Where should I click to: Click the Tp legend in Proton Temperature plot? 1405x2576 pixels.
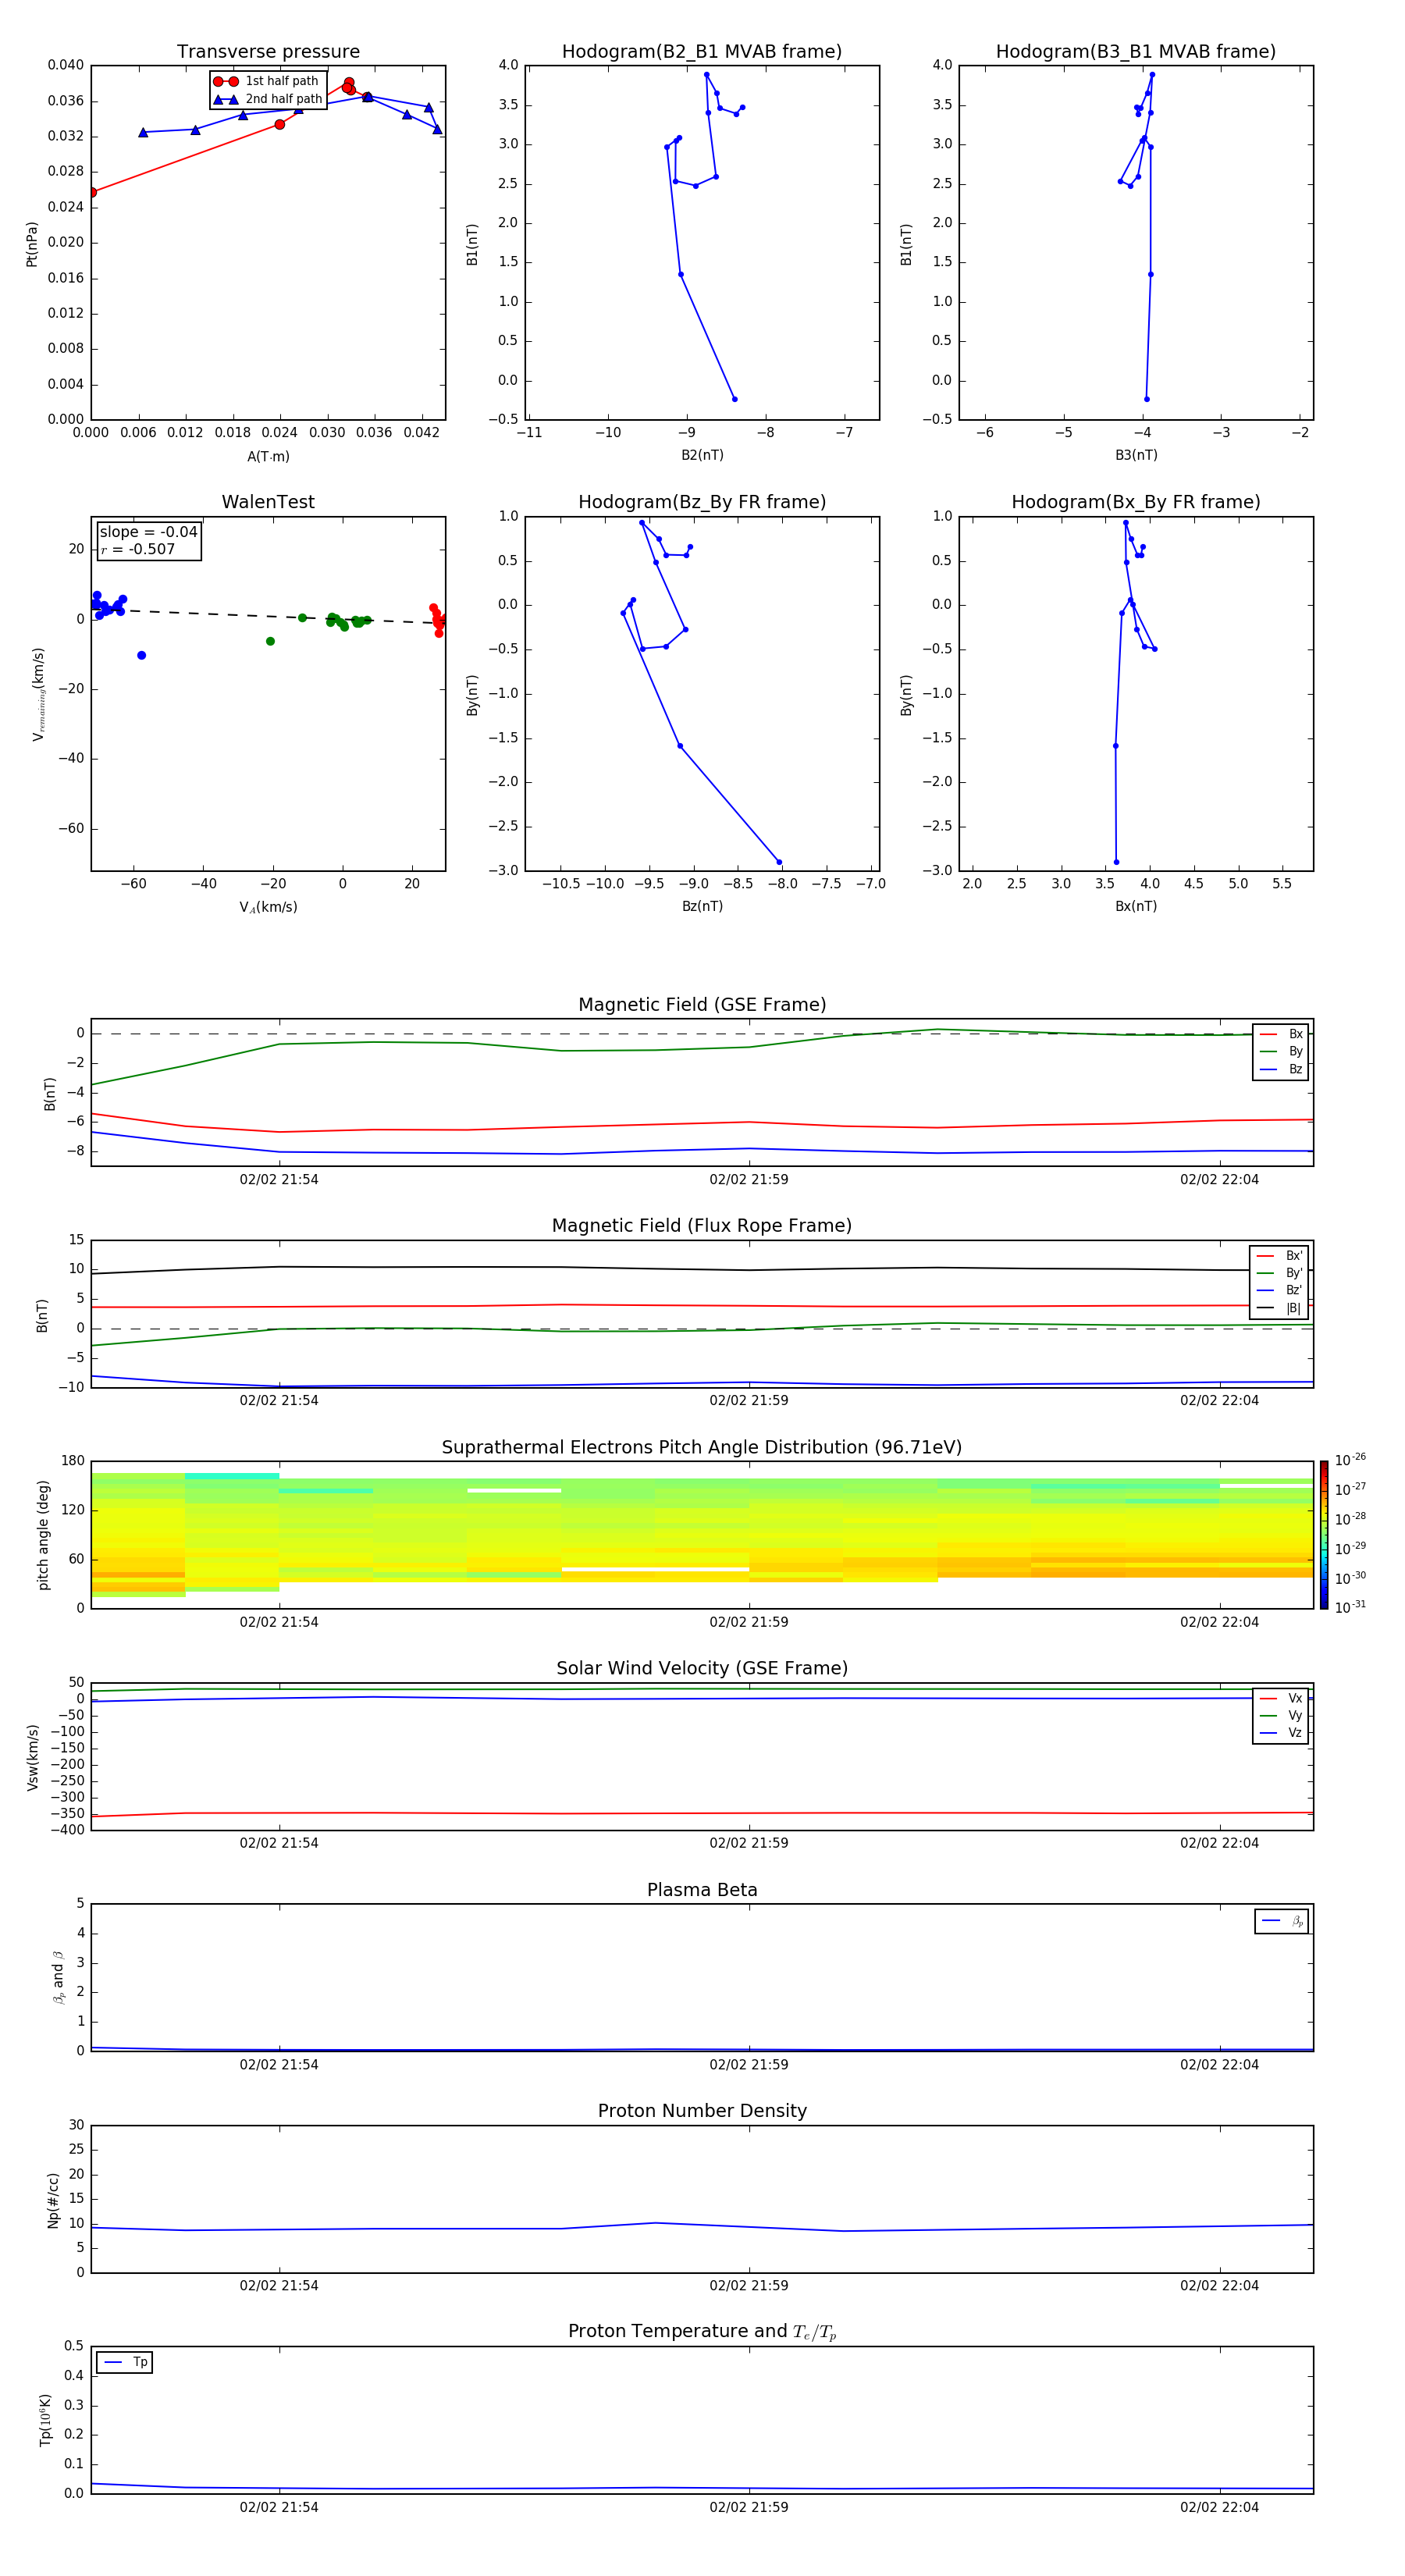[124, 2362]
